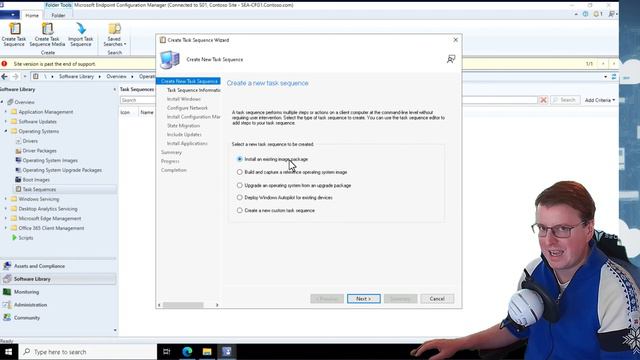Viewport: 640px width, 360px height.
Task: Select Deploy Windows Autopilot for existing devices
Action: [x=240, y=198]
